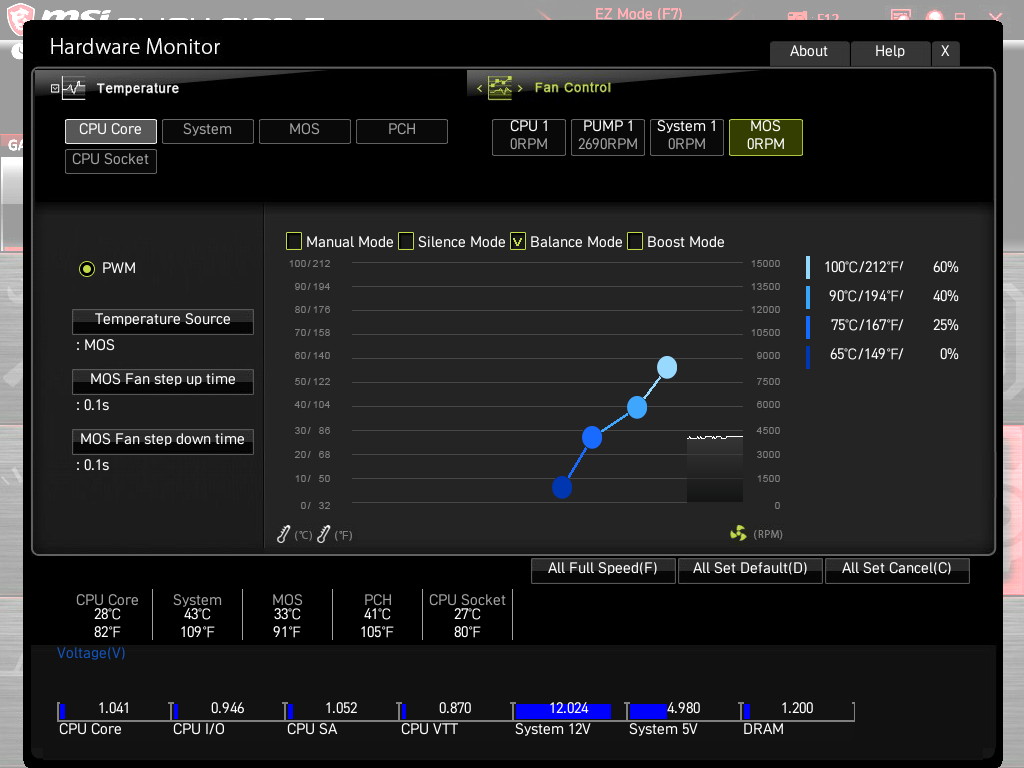Click the Fan Control chart icon

click(x=500, y=88)
